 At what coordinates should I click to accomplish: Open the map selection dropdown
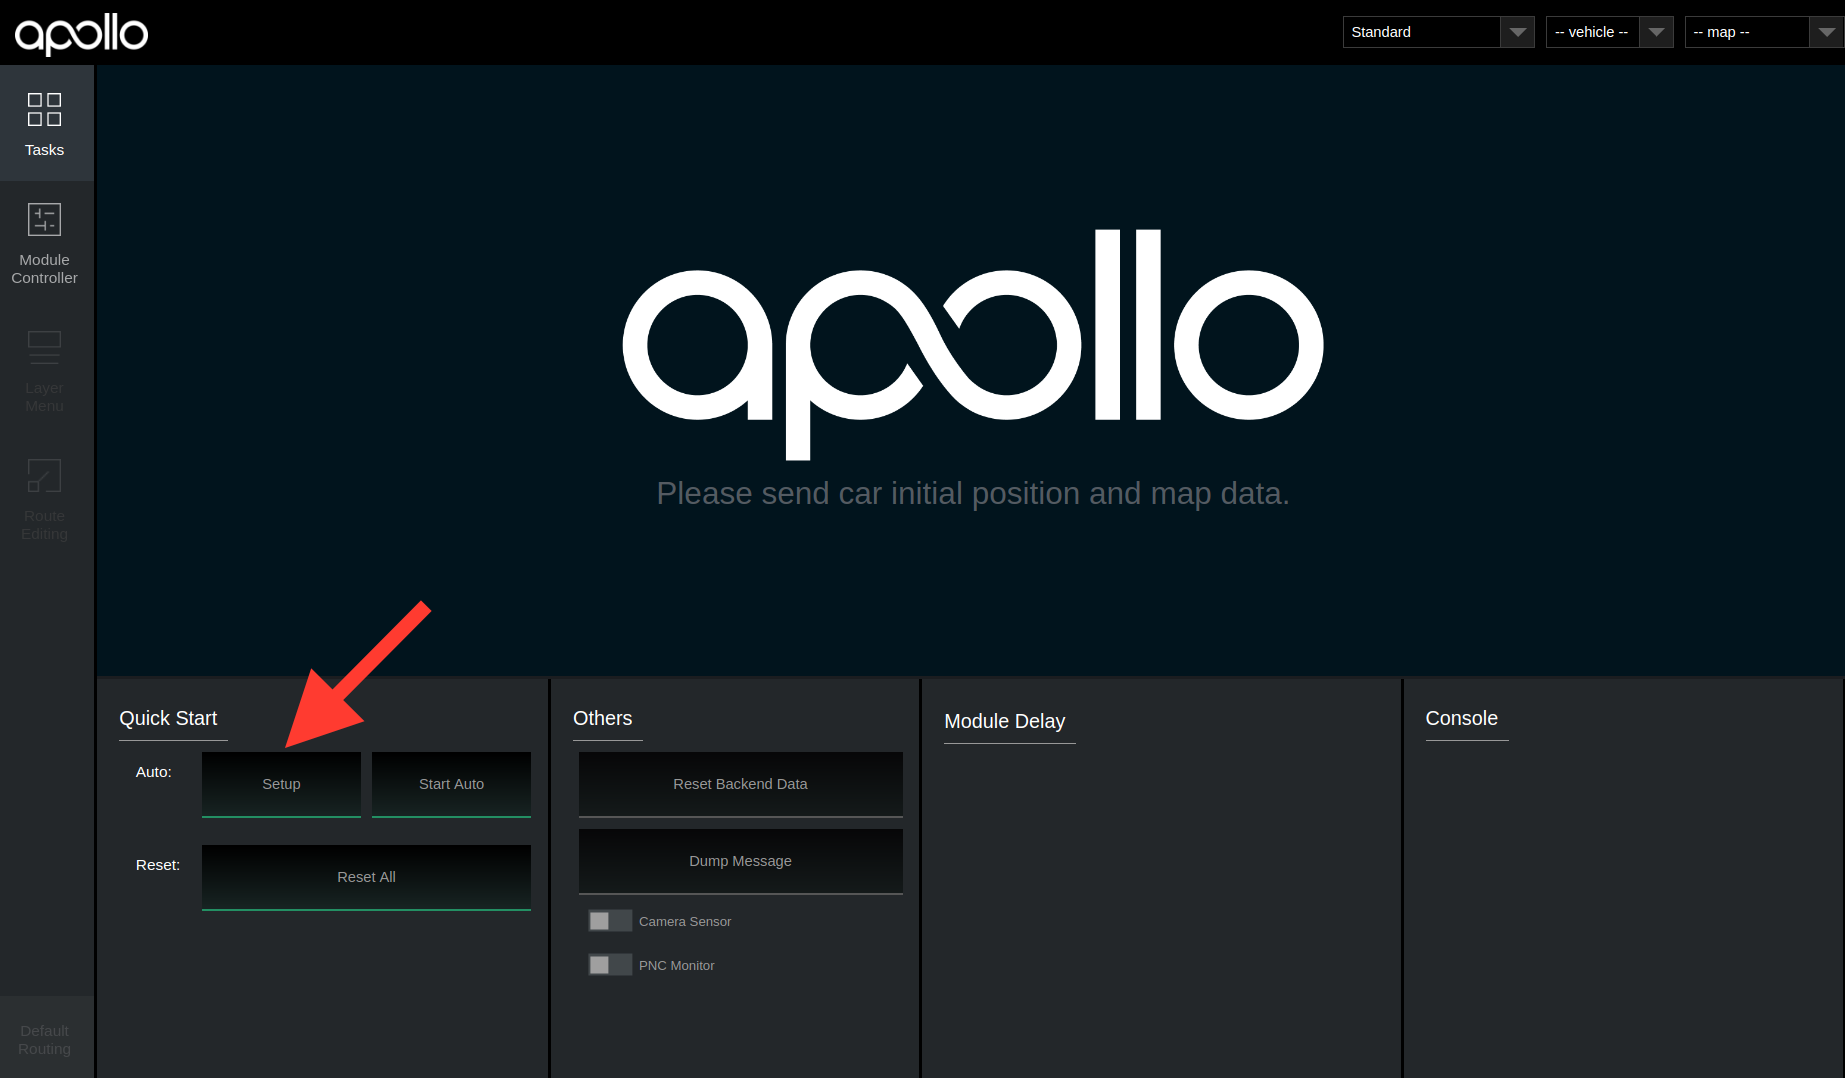[1762, 32]
